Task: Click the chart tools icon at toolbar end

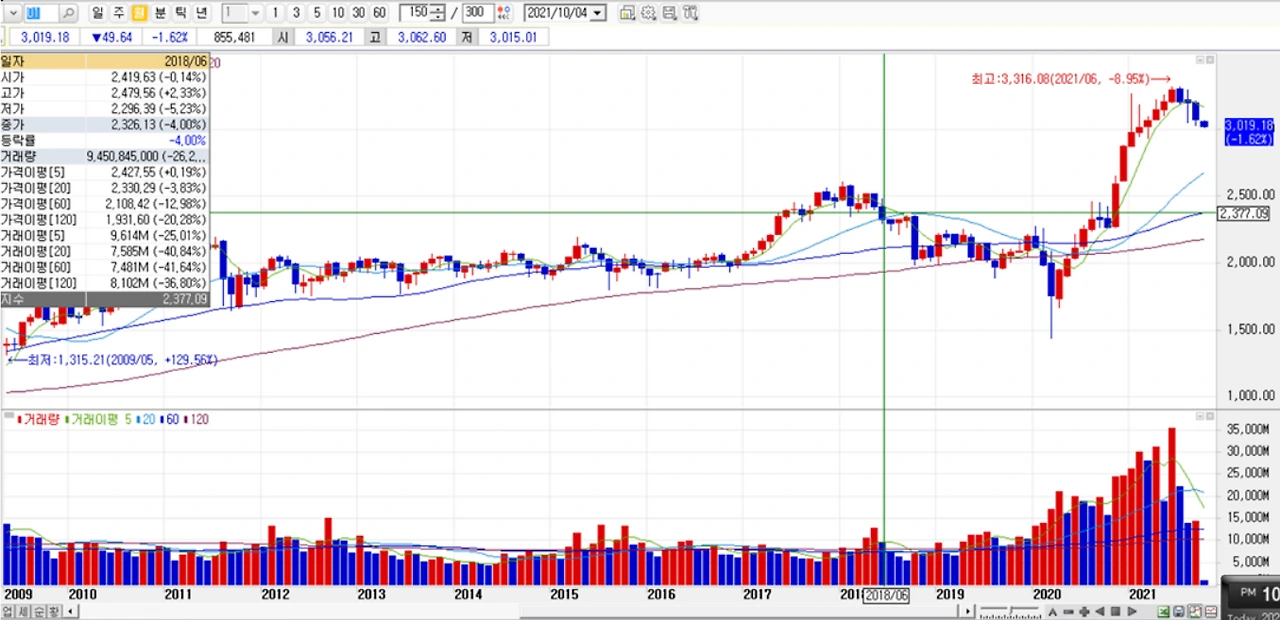Action: (x=689, y=13)
